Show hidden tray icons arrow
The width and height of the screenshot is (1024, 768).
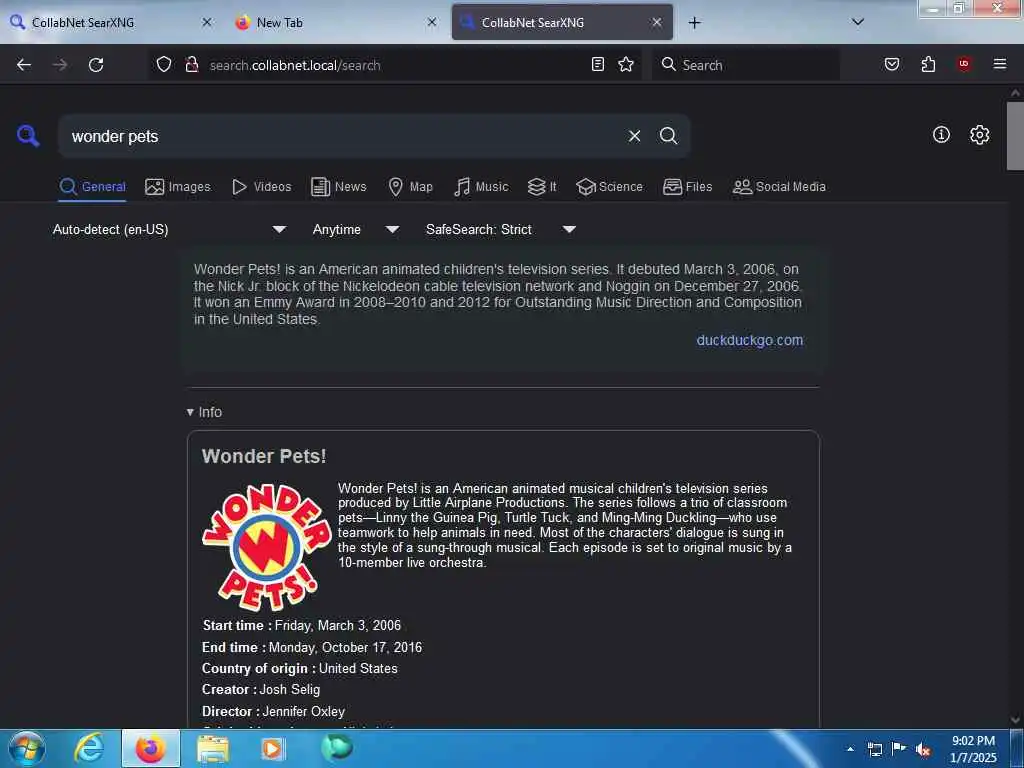(850, 749)
